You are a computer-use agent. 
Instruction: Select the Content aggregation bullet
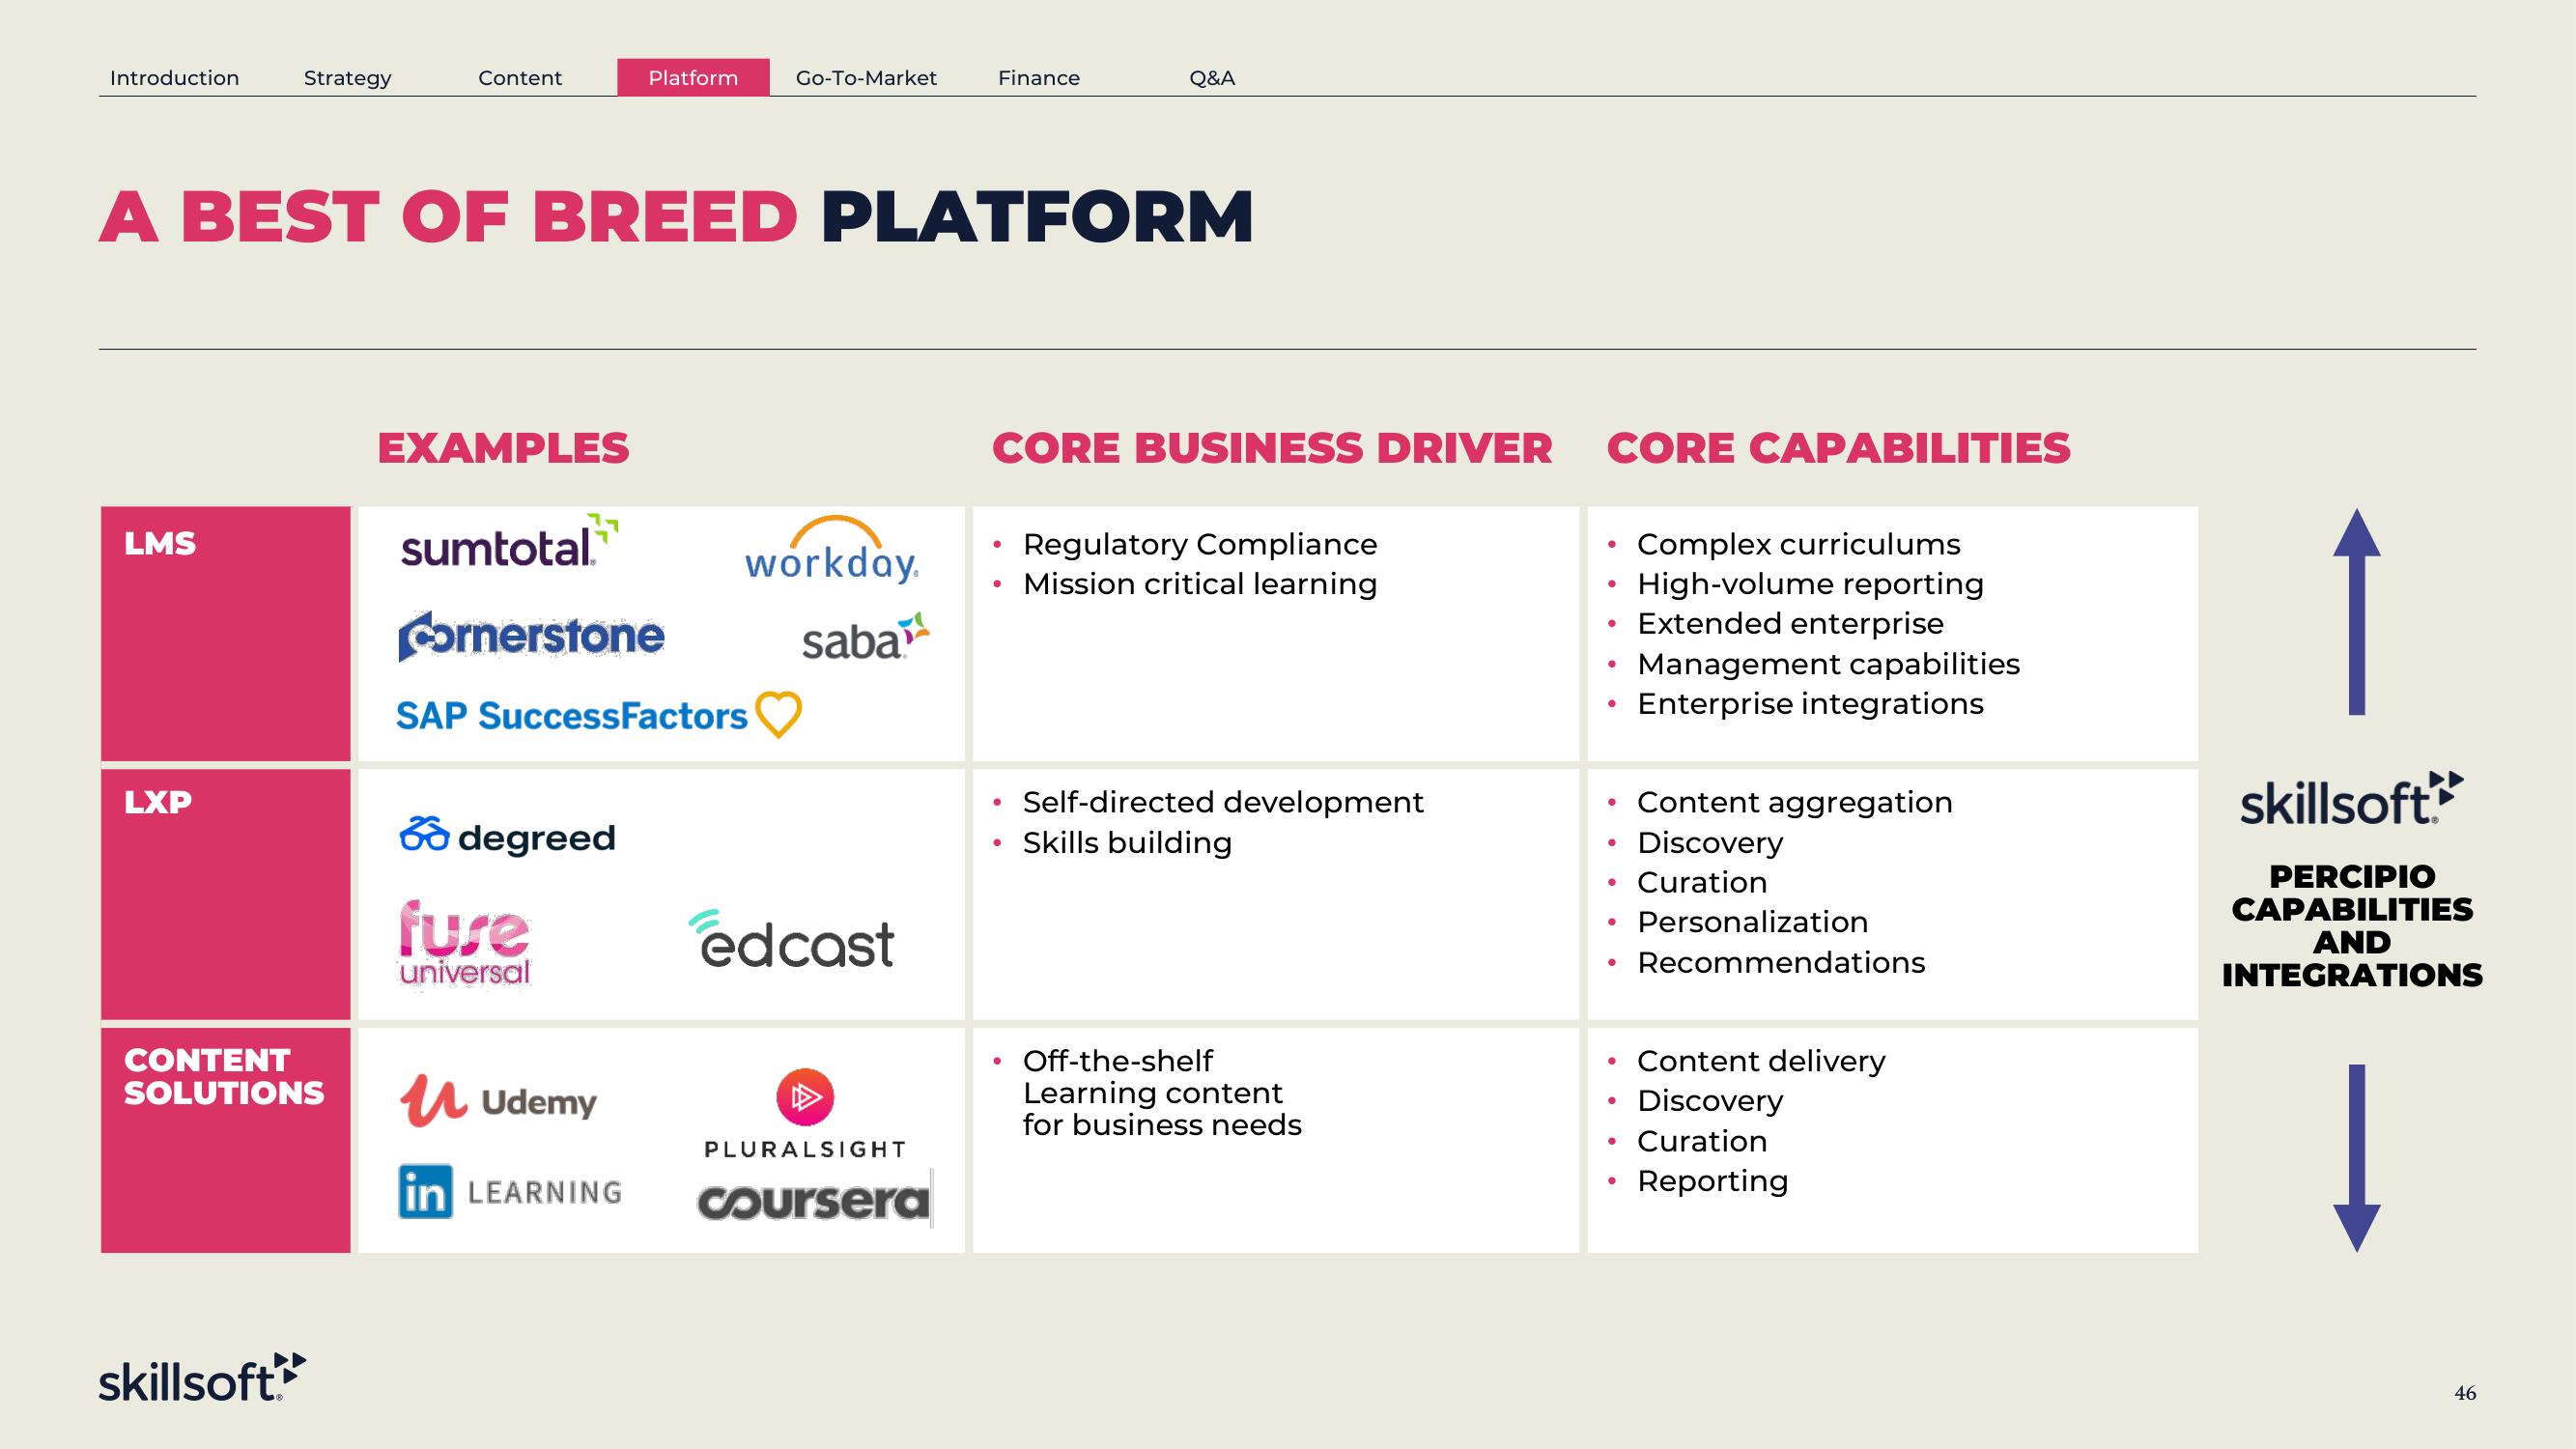[1794, 802]
